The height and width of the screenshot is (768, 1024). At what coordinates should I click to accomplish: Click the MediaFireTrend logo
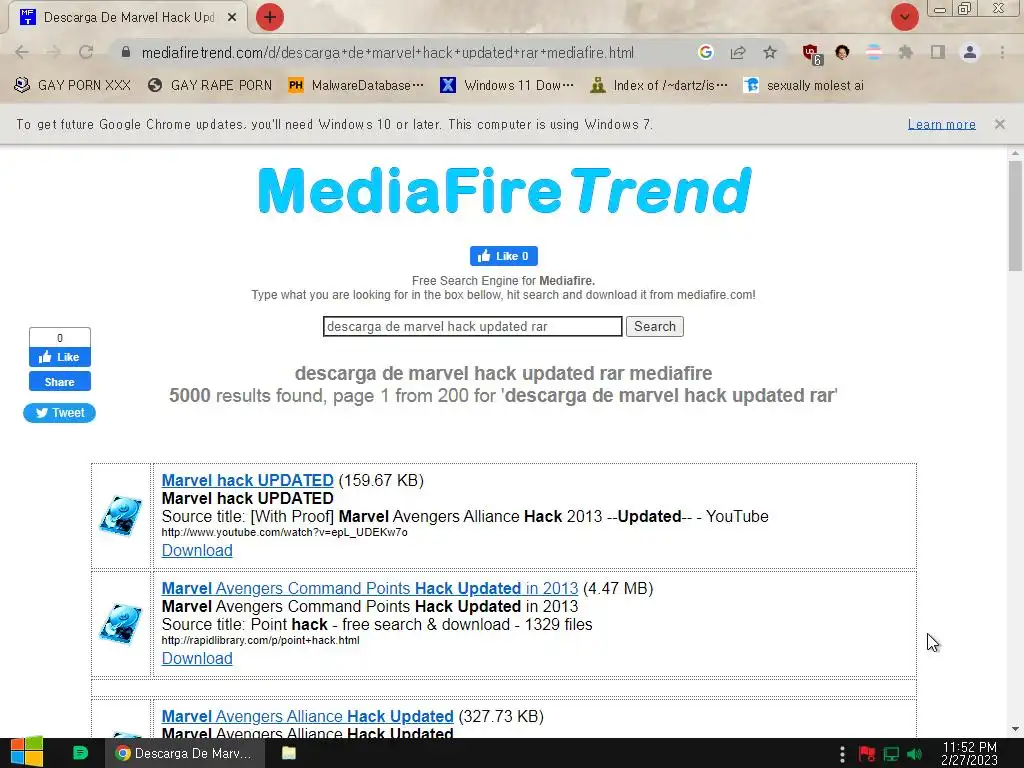[x=505, y=190]
